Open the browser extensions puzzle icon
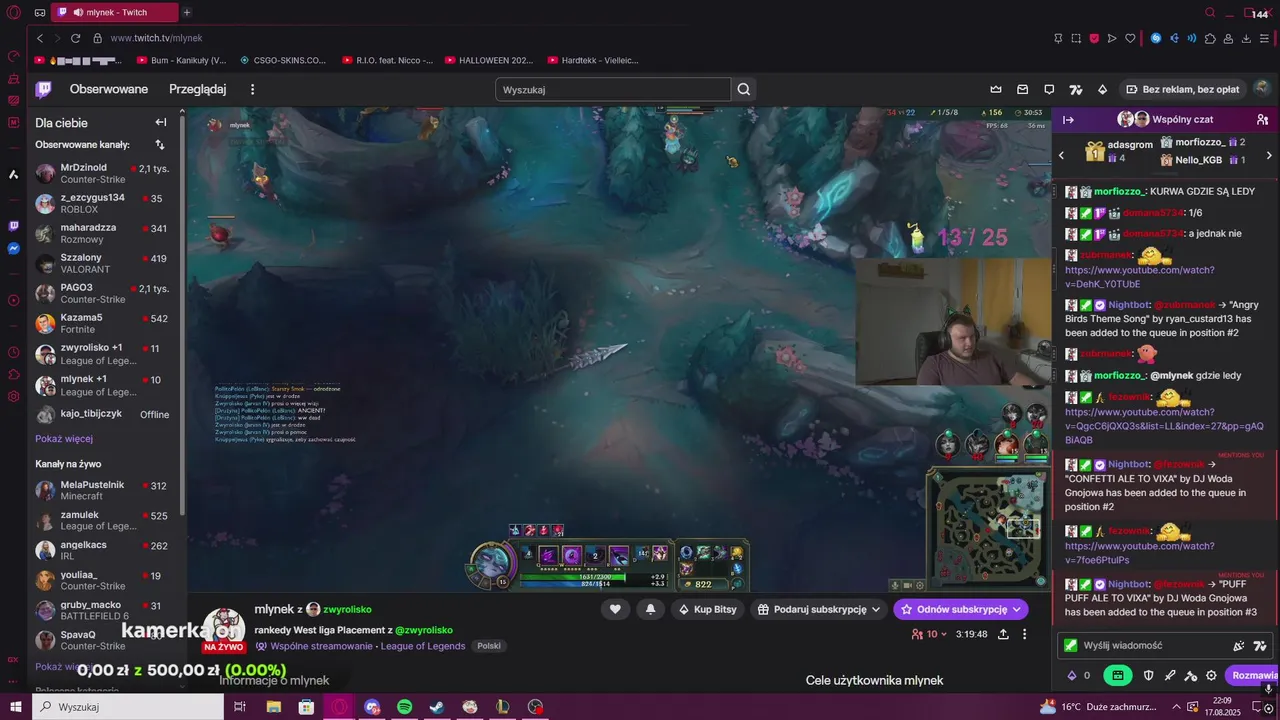The width and height of the screenshot is (1280, 720). click(1210, 38)
